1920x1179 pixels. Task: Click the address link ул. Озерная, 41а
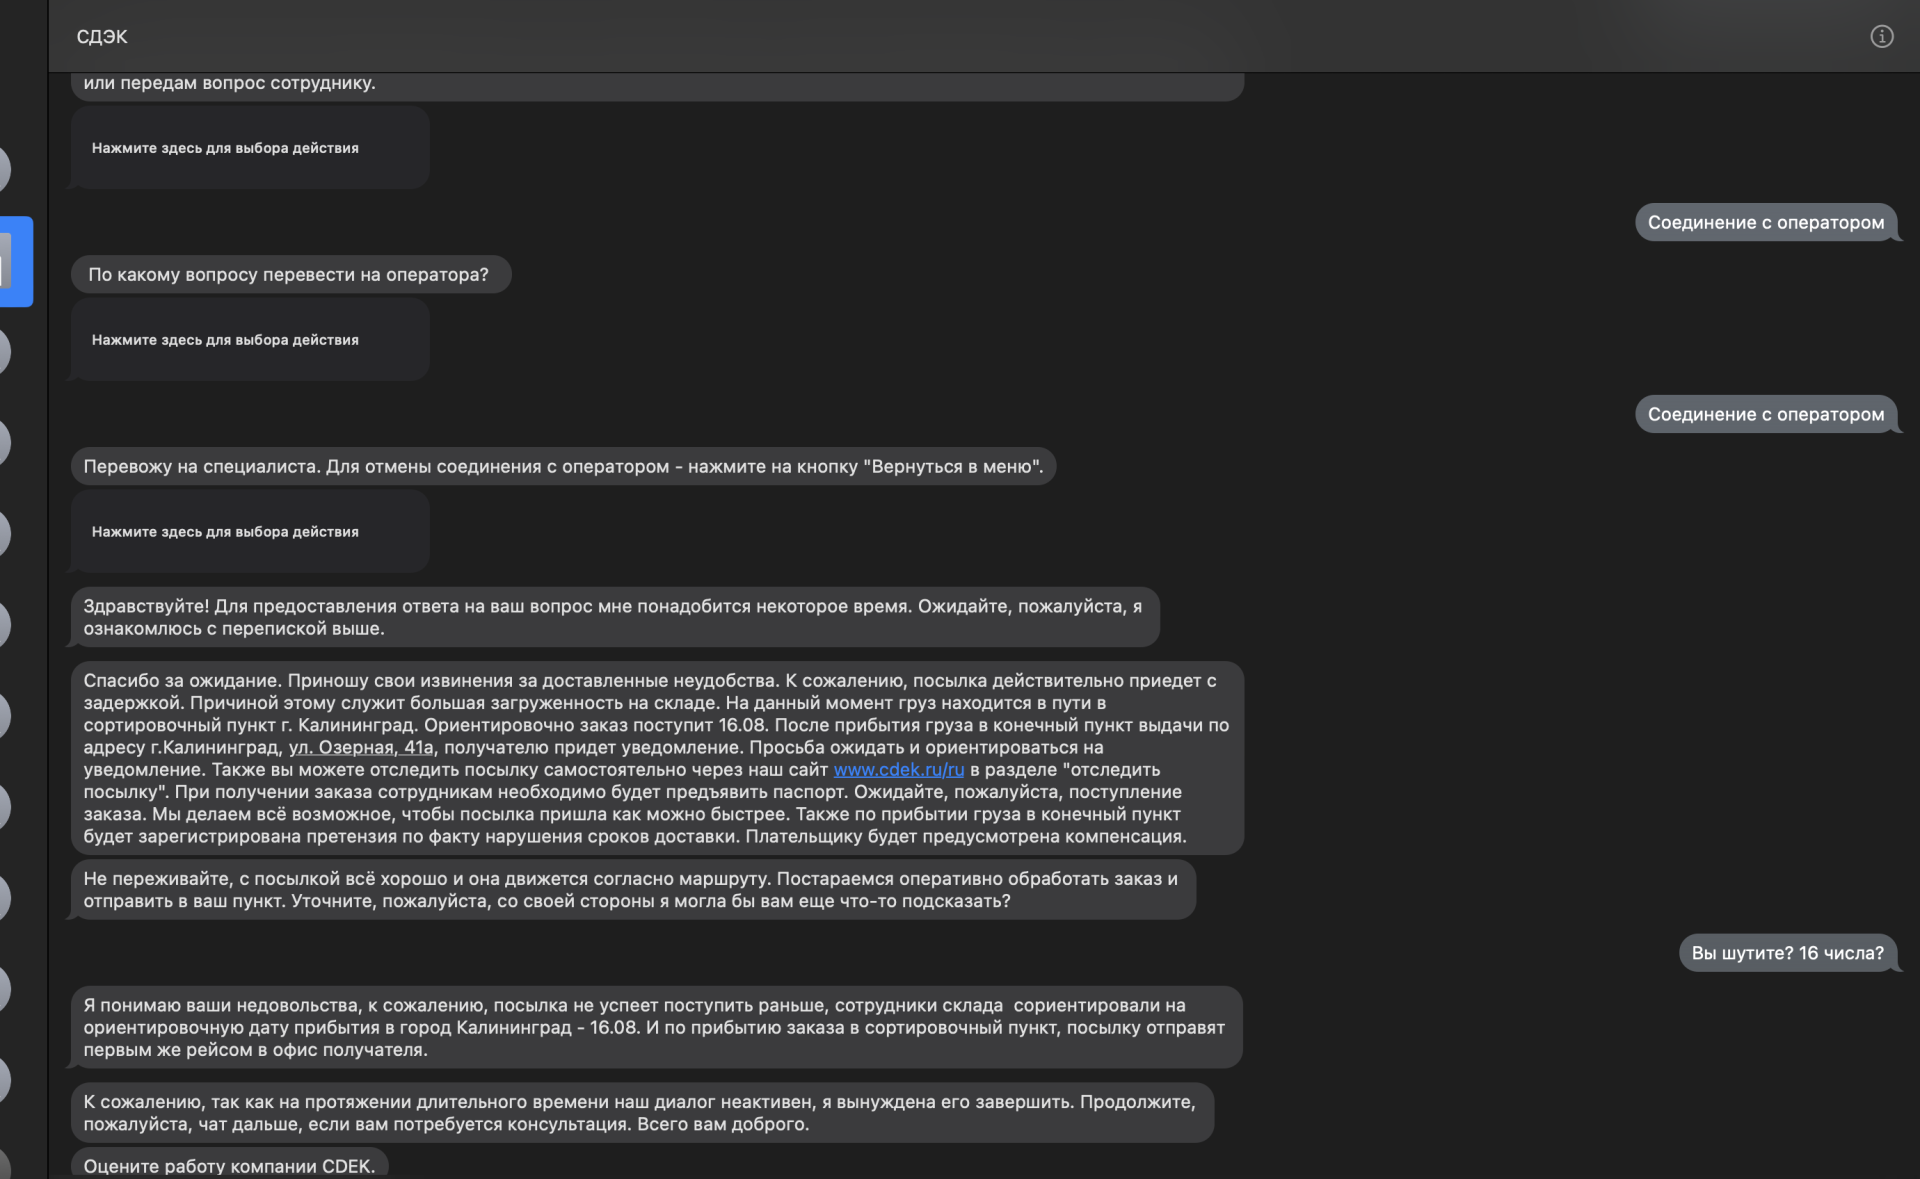tap(361, 748)
